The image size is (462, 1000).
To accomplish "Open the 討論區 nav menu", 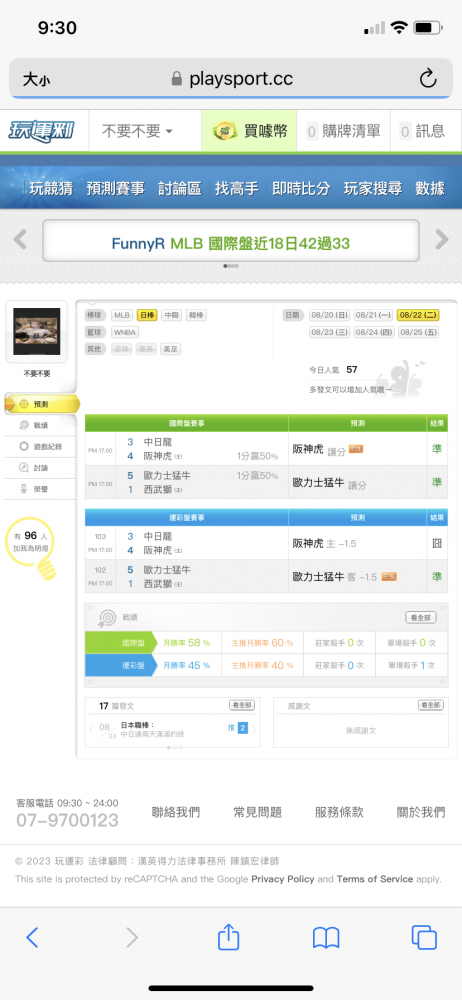I will (179, 188).
